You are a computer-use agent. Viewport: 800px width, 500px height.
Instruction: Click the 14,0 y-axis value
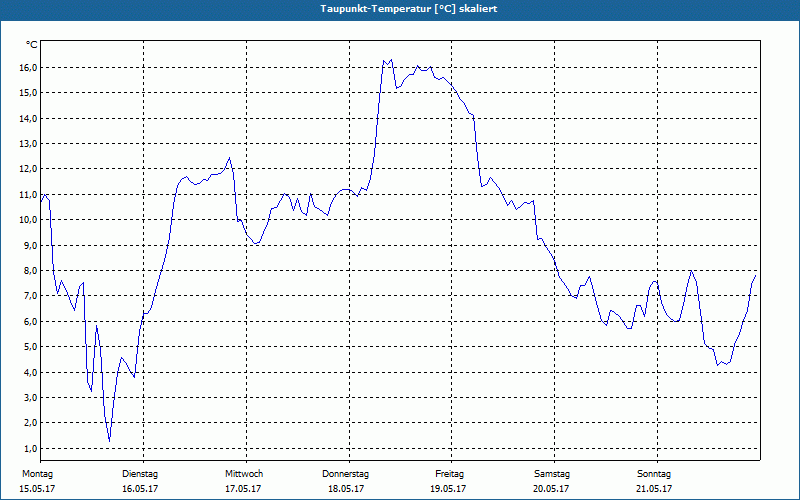[28, 118]
